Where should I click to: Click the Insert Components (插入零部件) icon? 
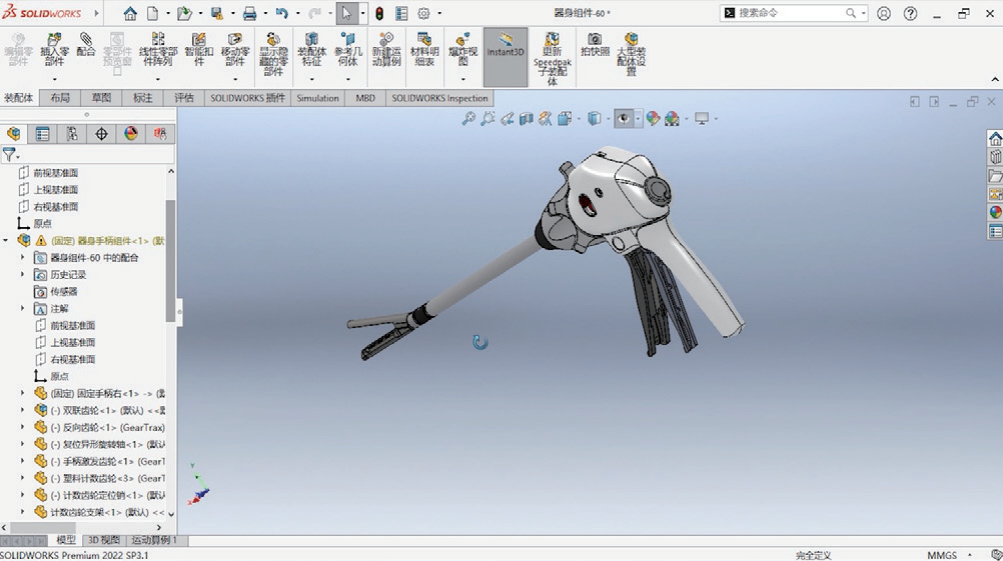tap(54, 40)
